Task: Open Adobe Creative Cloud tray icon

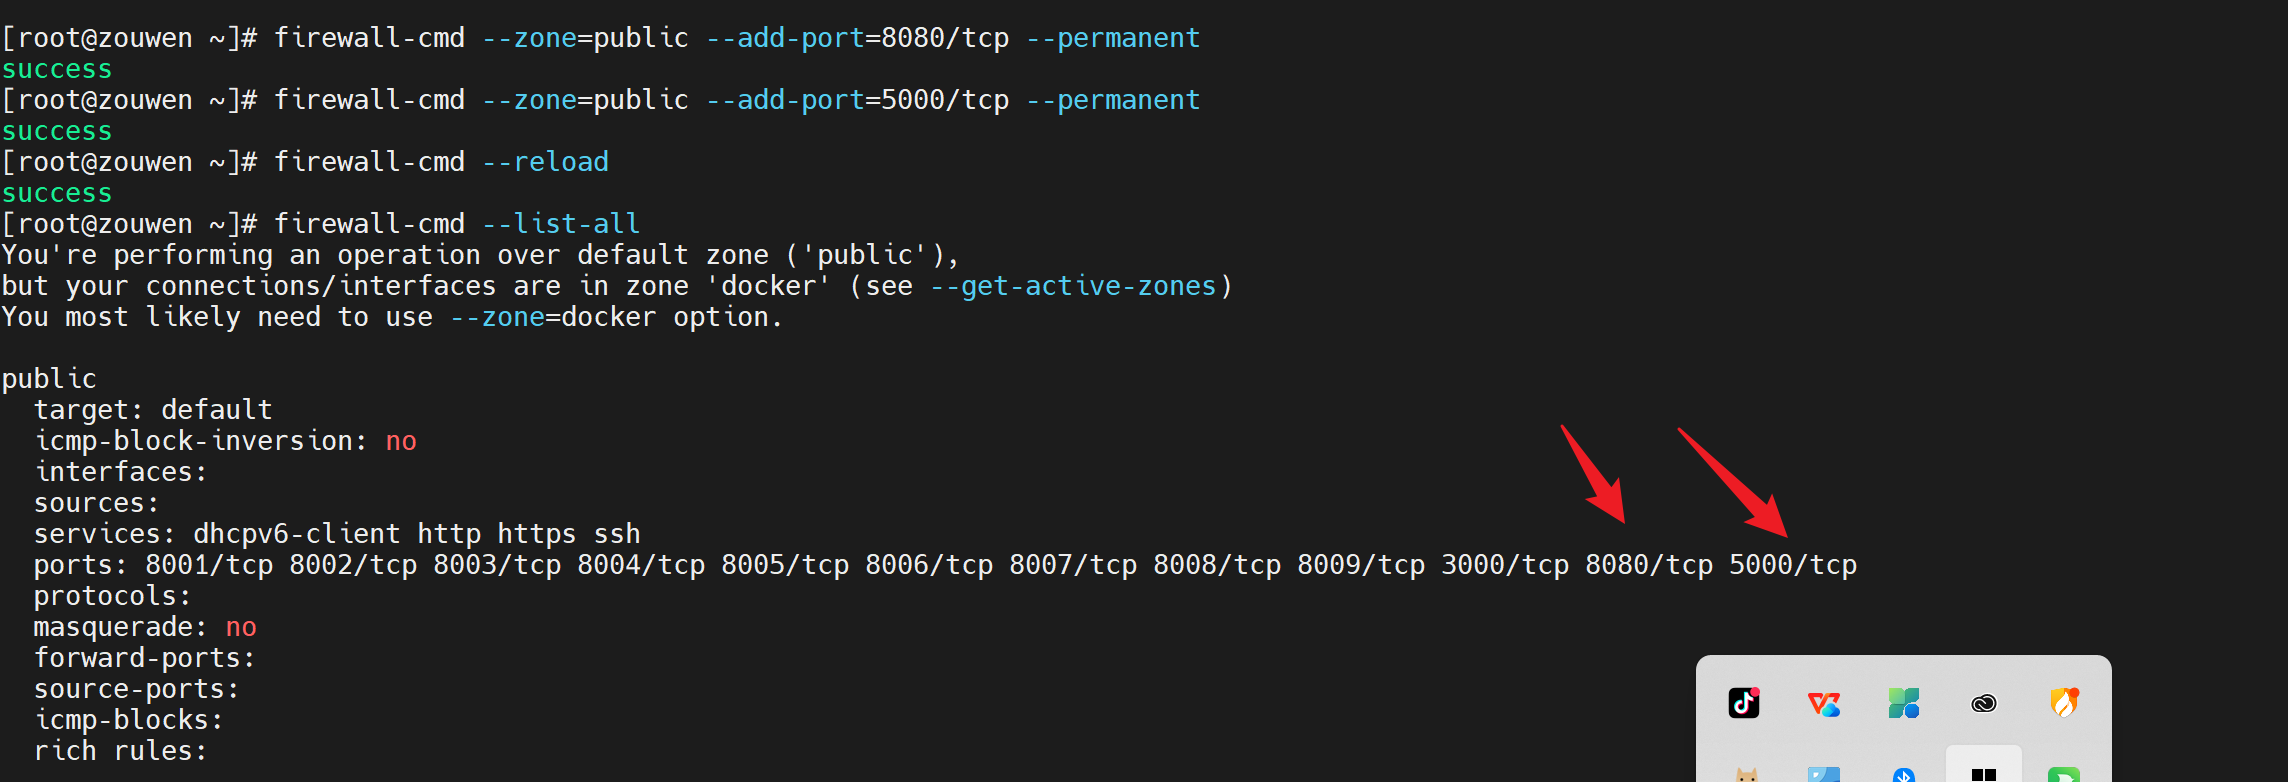Action: coord(1984,704)
